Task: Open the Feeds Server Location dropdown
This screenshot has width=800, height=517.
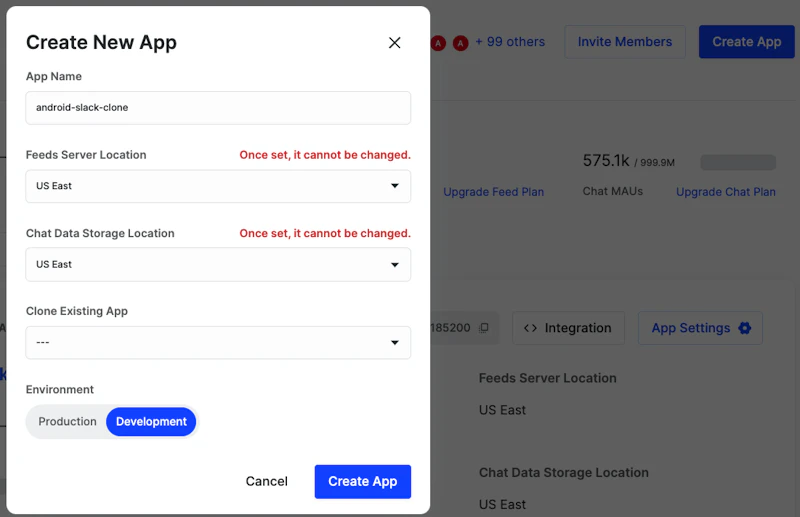Action: coord(218,186)
